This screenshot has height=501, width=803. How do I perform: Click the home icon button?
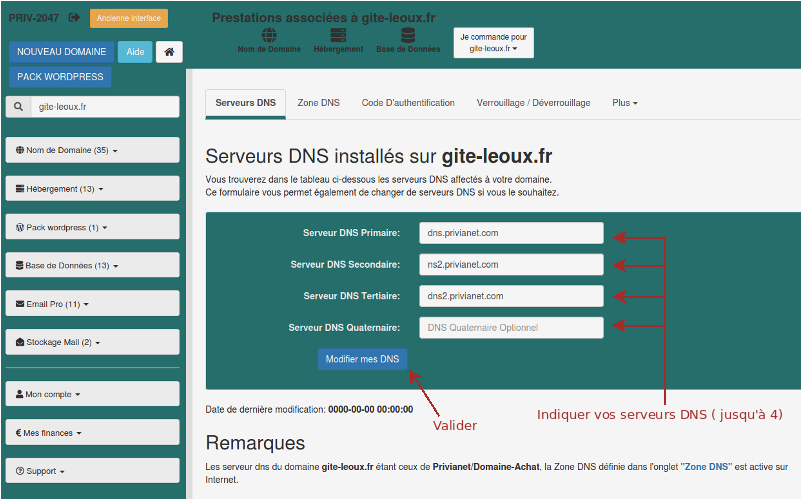pos(169,52)
